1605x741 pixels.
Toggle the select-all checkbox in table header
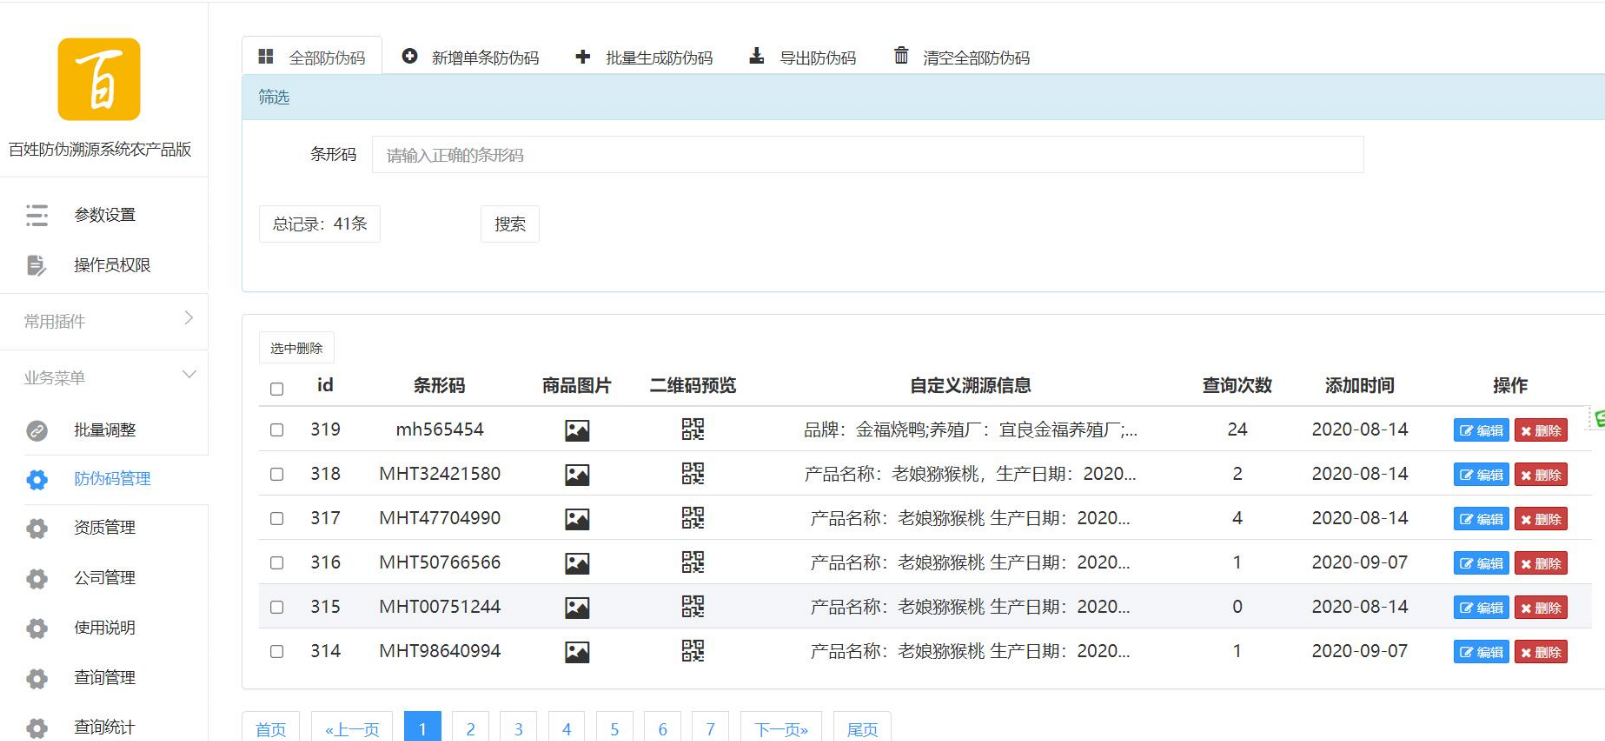277,389
